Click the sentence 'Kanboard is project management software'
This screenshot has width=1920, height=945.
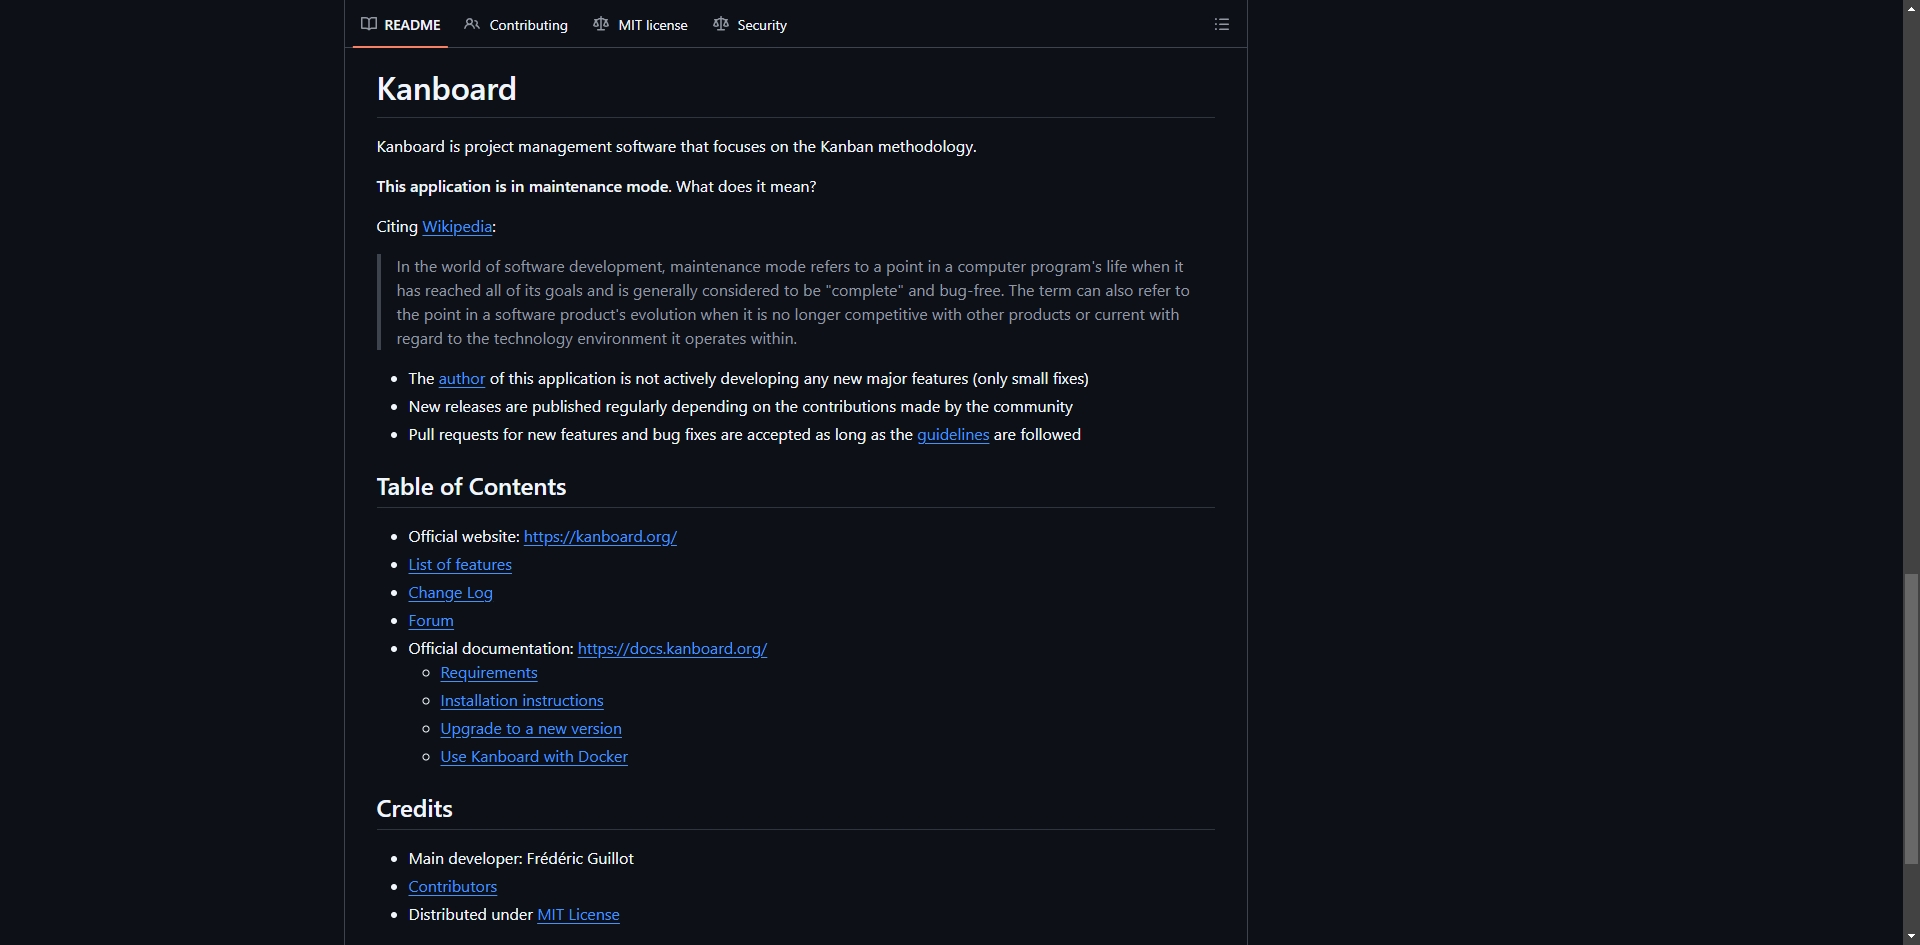[x=676, y=147]
